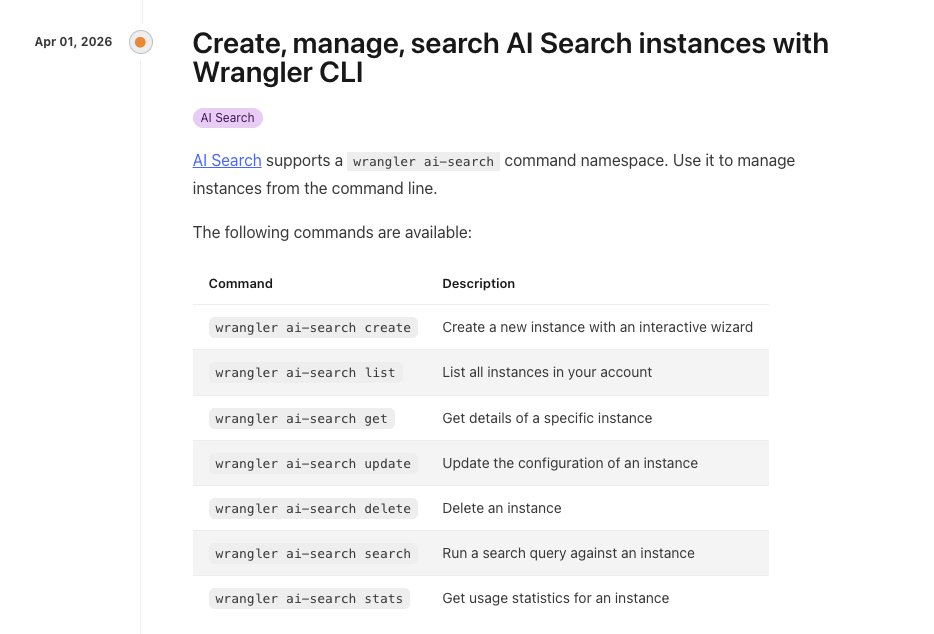This screenshot has height=634, width=934.
Task: Select 'wrangler ai-search search' code cell
Action: (313, 554)
